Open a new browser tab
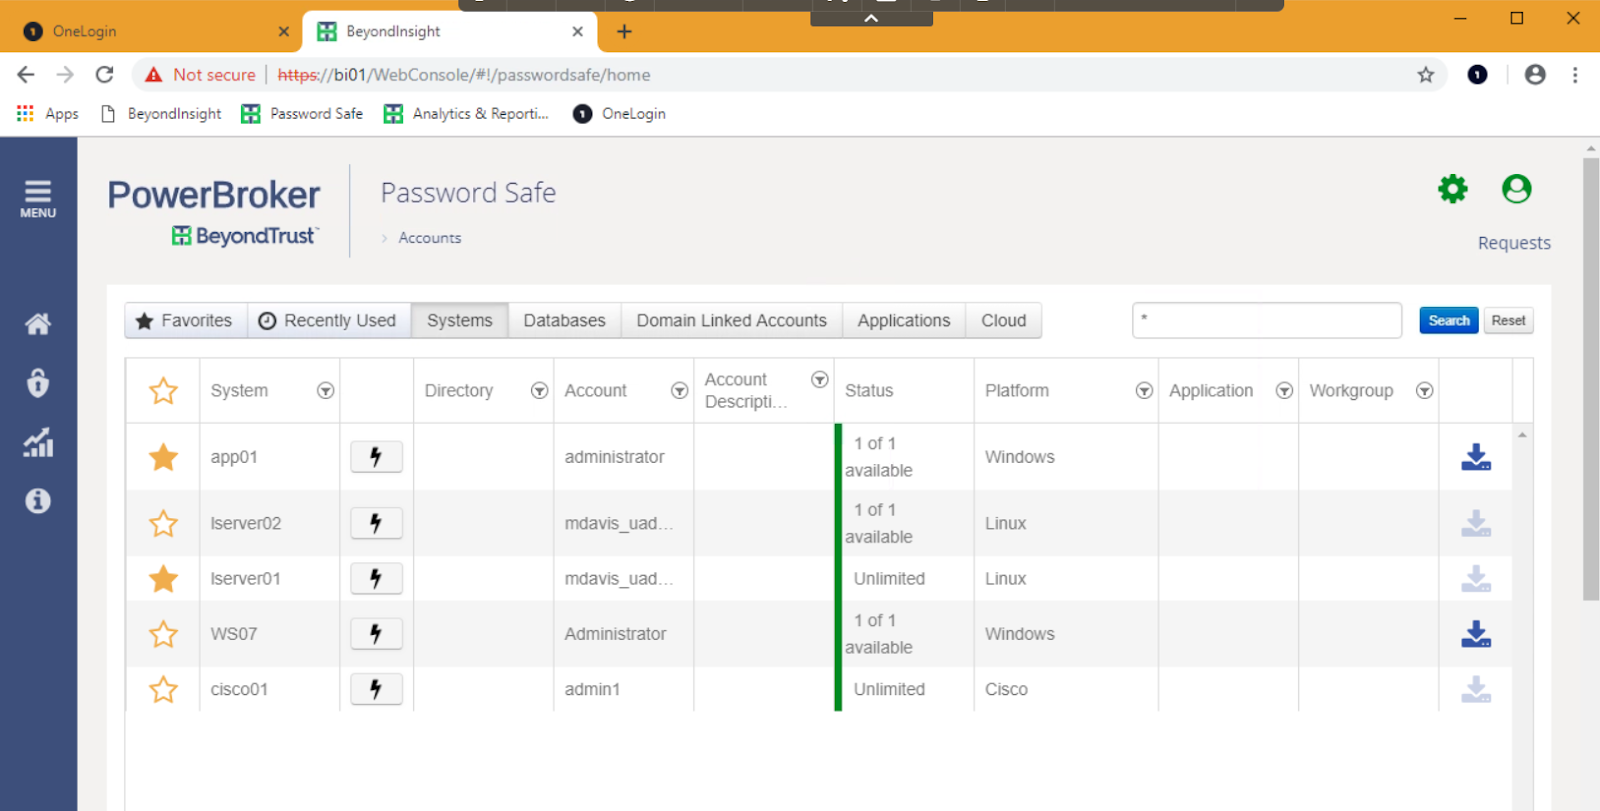1600x811 pixels. click(624, 32)
